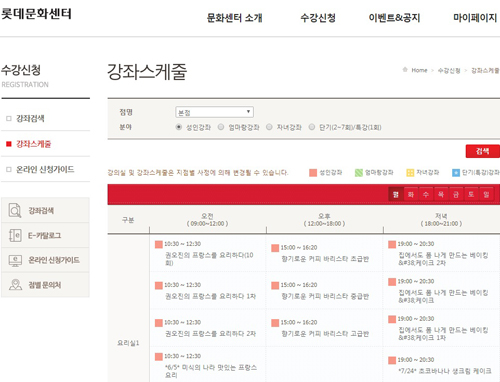Screen dimensions: 500x382
Task: Open 향기로운 커피 바리스타 고급반 course
Action: point(325,334)
